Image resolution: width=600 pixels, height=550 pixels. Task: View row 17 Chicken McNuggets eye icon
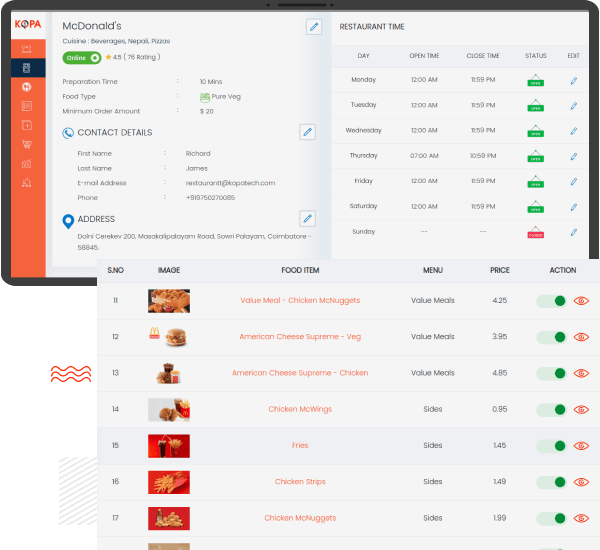click(581, 518)
